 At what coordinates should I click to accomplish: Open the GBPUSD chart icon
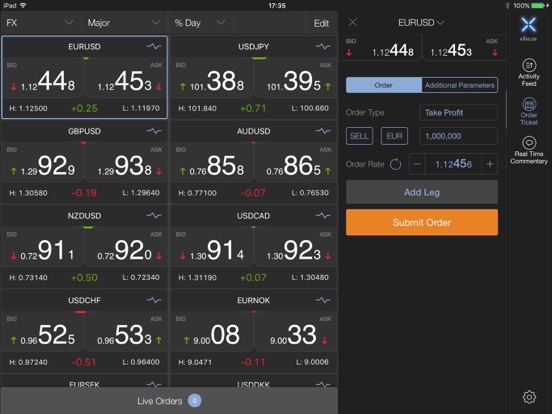[x=154, y=131]
